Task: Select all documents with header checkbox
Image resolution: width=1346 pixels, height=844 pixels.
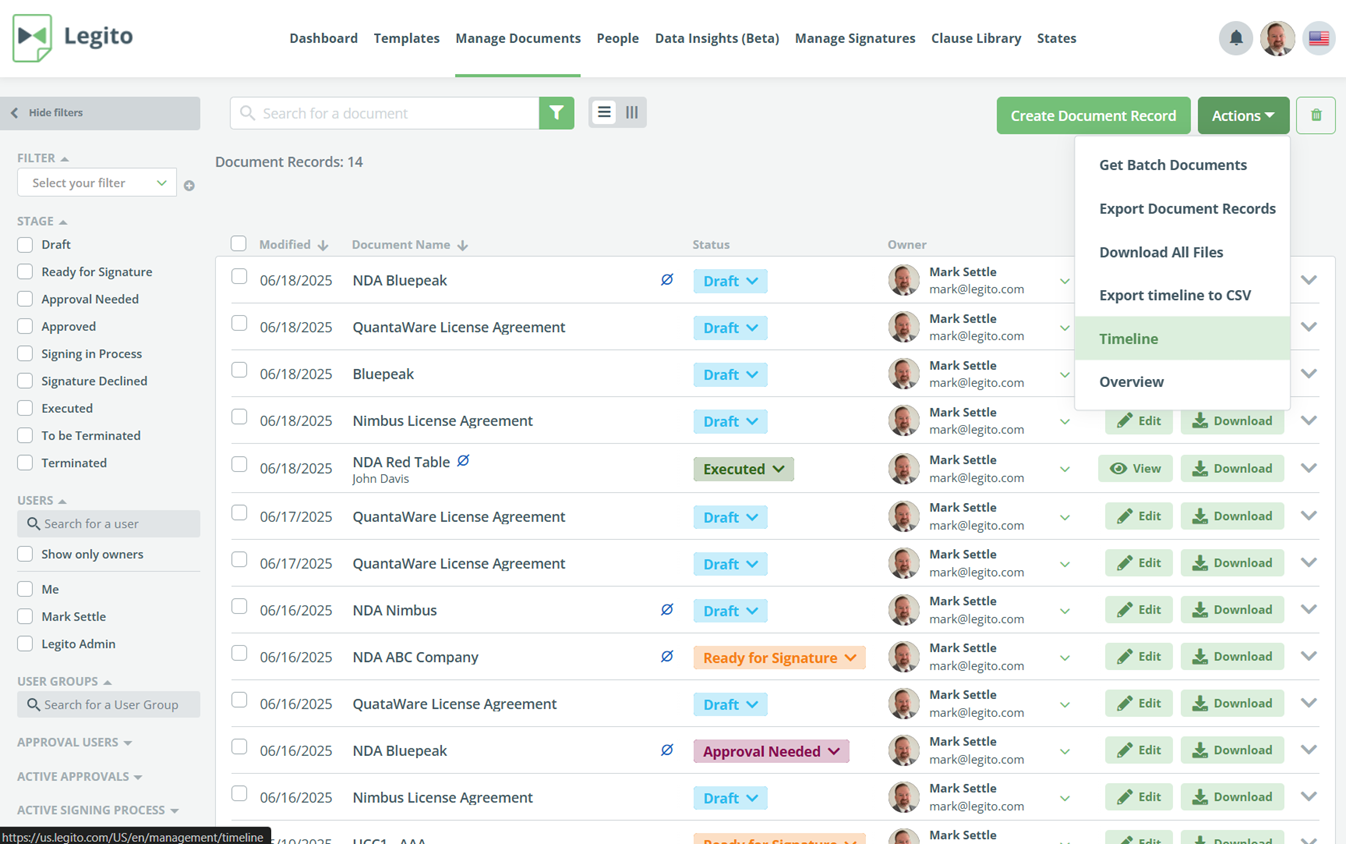Action: (x=238, y=243)
